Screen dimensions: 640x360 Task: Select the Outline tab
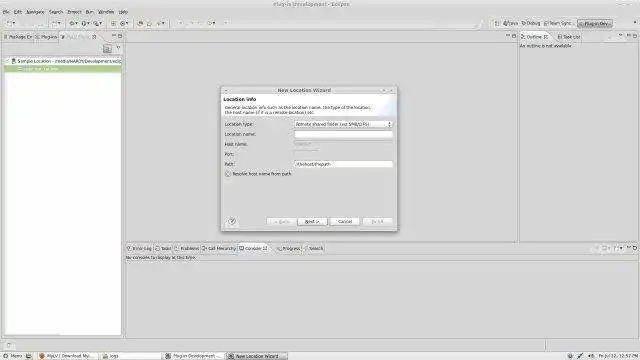(535, 37)
